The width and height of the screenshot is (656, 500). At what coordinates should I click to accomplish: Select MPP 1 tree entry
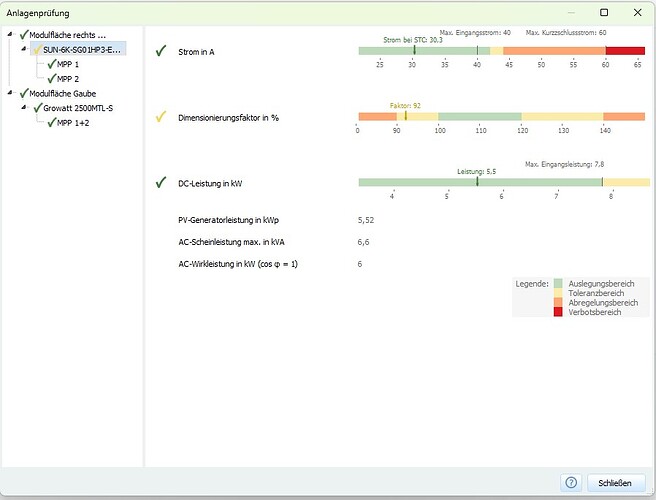click(68, 64)
